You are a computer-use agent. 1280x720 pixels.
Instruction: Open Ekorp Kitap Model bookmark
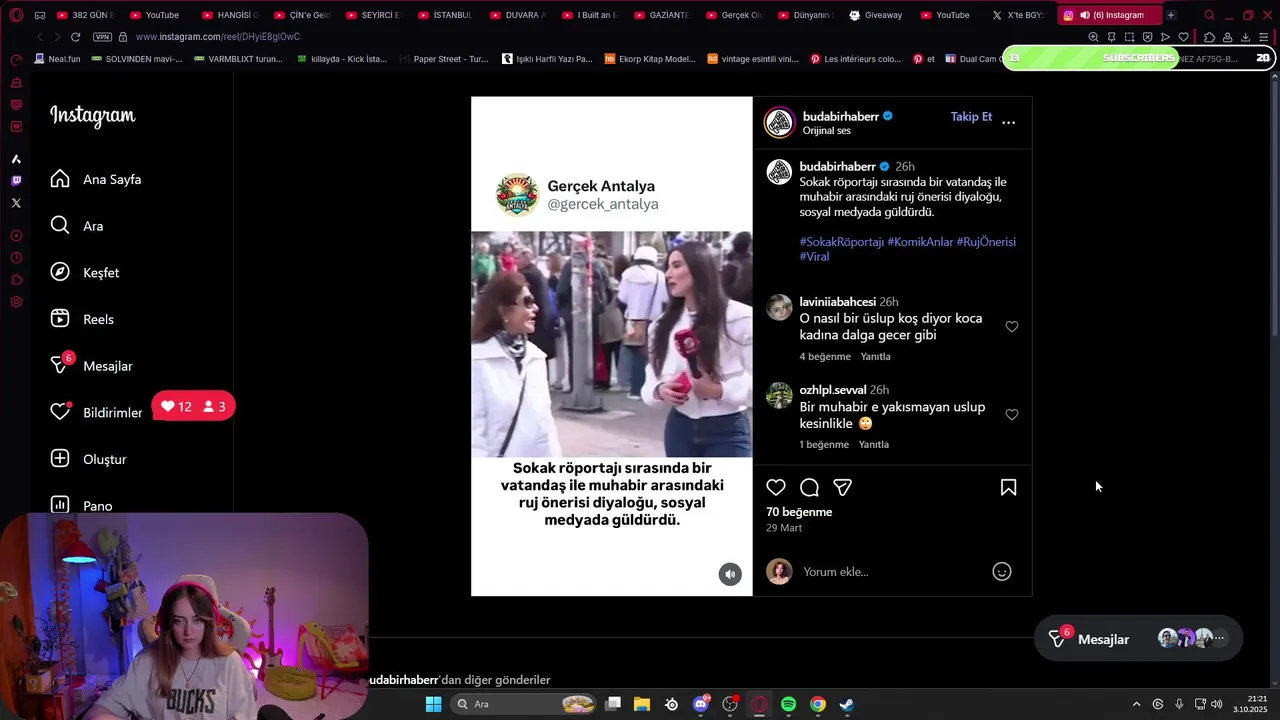[650, 59]
